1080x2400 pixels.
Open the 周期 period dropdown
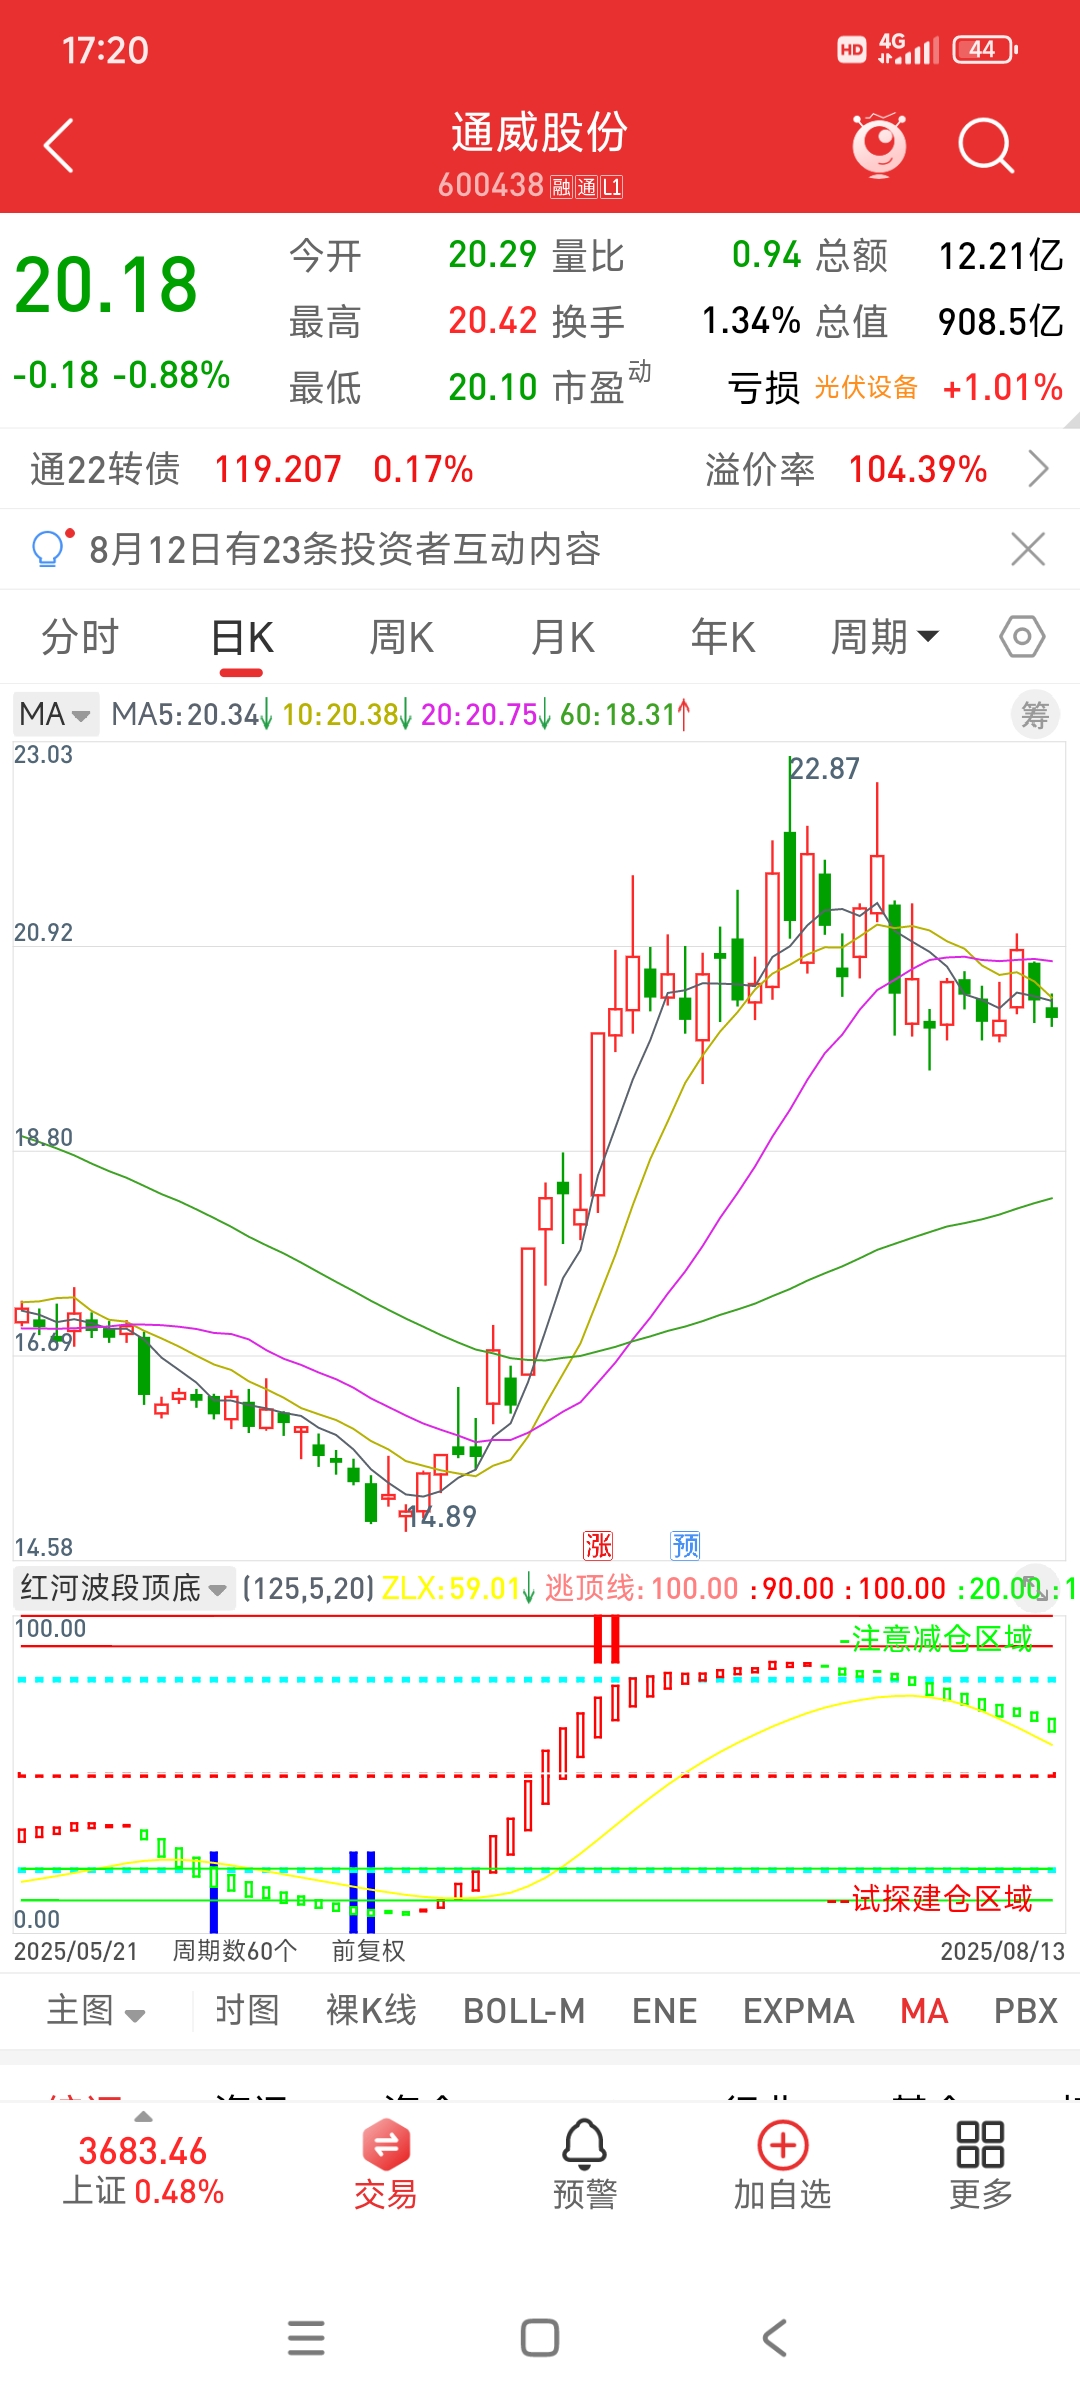click(885, 637)
